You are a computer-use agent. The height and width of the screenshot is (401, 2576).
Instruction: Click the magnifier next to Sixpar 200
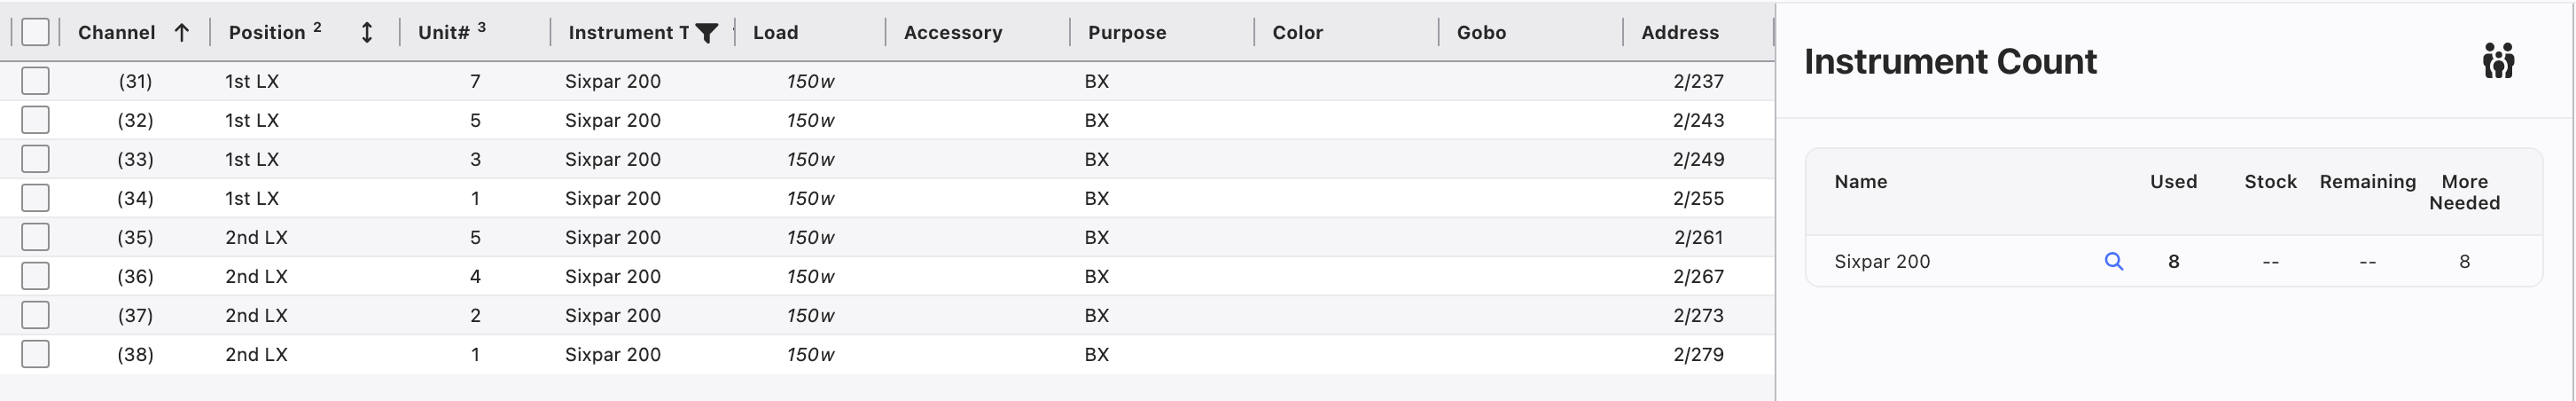[2113, 261]
